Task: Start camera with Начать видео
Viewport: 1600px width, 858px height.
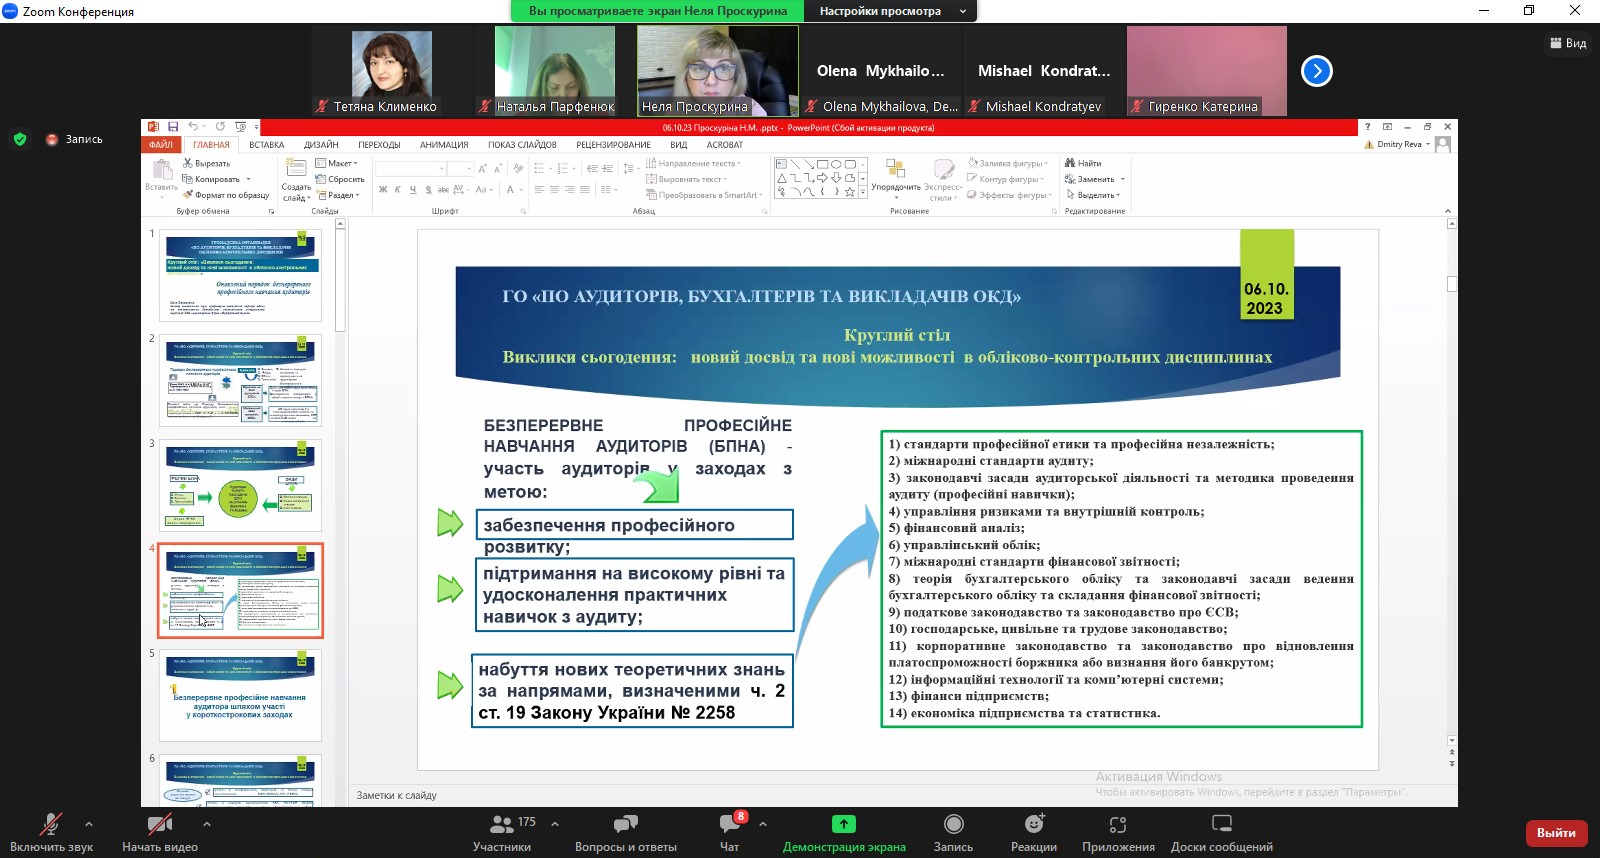Action: click(x=160, y=832)
